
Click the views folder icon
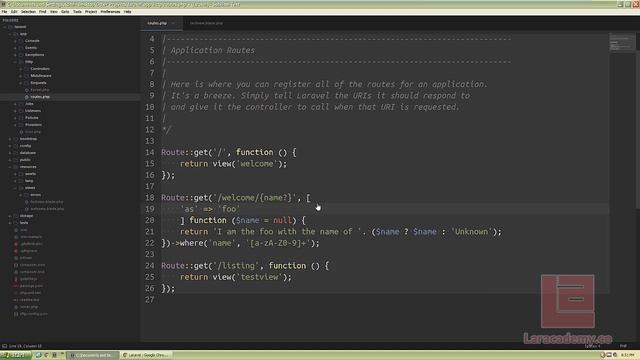pos(21,188)
